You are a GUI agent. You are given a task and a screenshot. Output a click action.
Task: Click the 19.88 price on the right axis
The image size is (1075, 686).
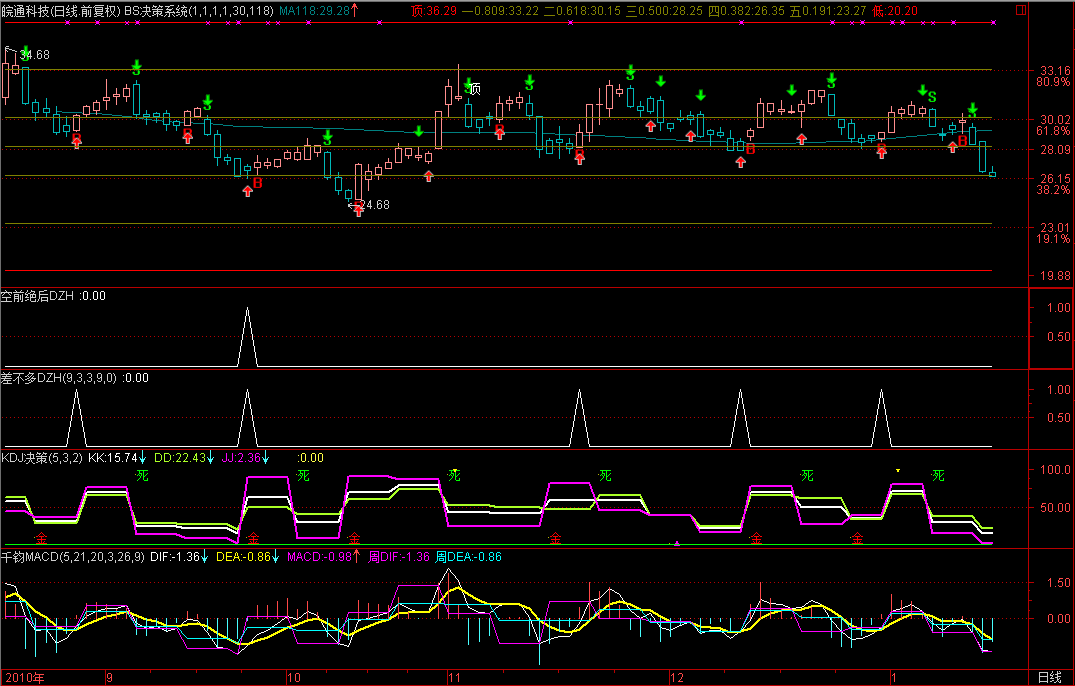pos(1055,275)
